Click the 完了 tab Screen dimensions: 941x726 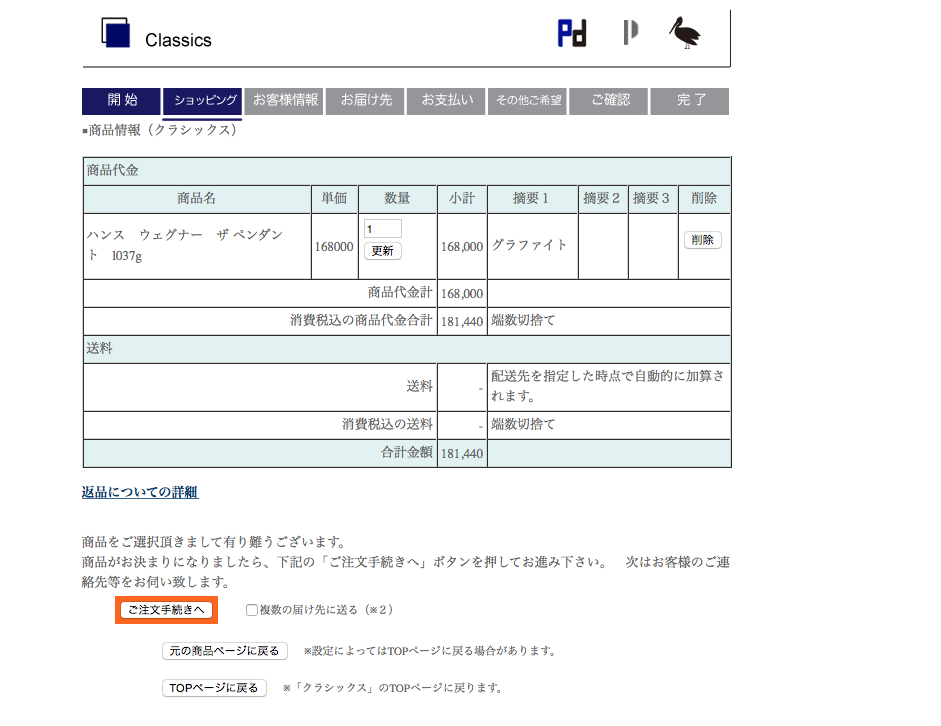click(x=689, y=101)
